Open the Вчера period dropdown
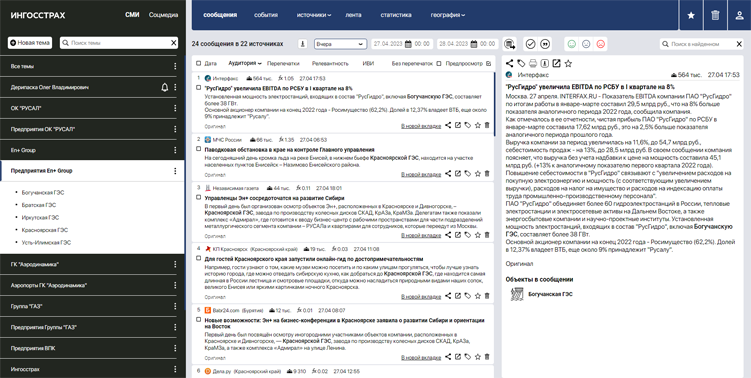The image size is (751, 378). [x=341, y=44]
